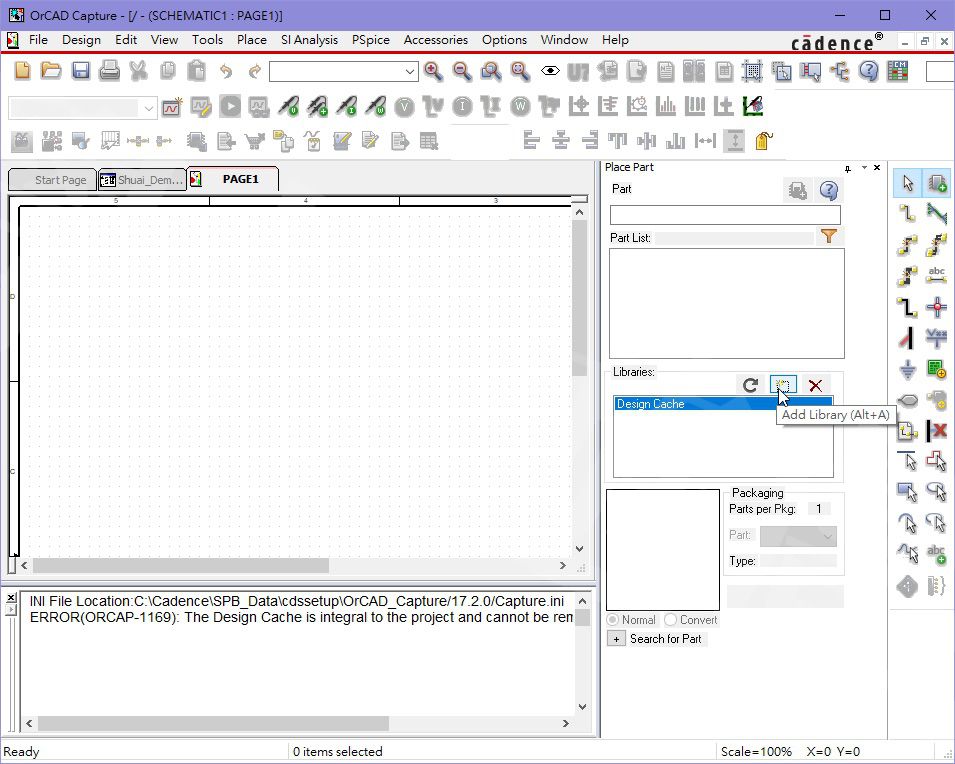Viewport: 955px width, 764px height.
Task: Open the Options menu
Action: point(504,40)
